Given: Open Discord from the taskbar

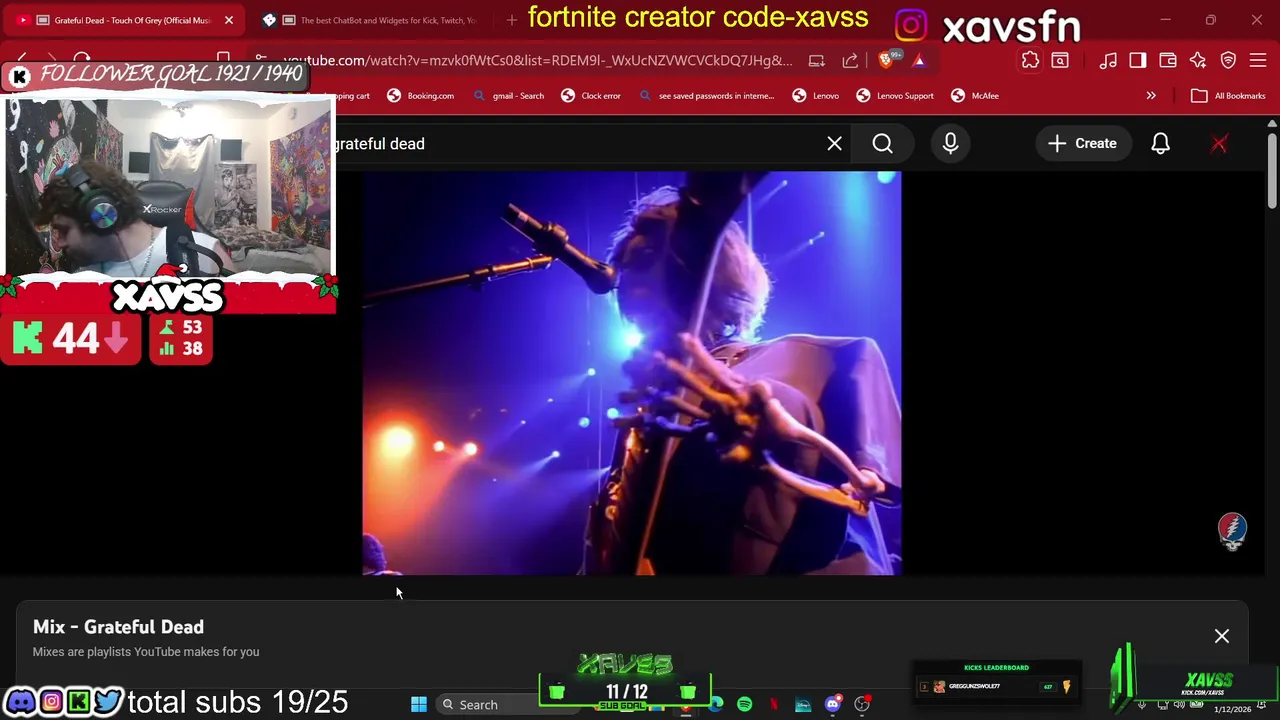Looking at the screenshot, I should (832, 705).
